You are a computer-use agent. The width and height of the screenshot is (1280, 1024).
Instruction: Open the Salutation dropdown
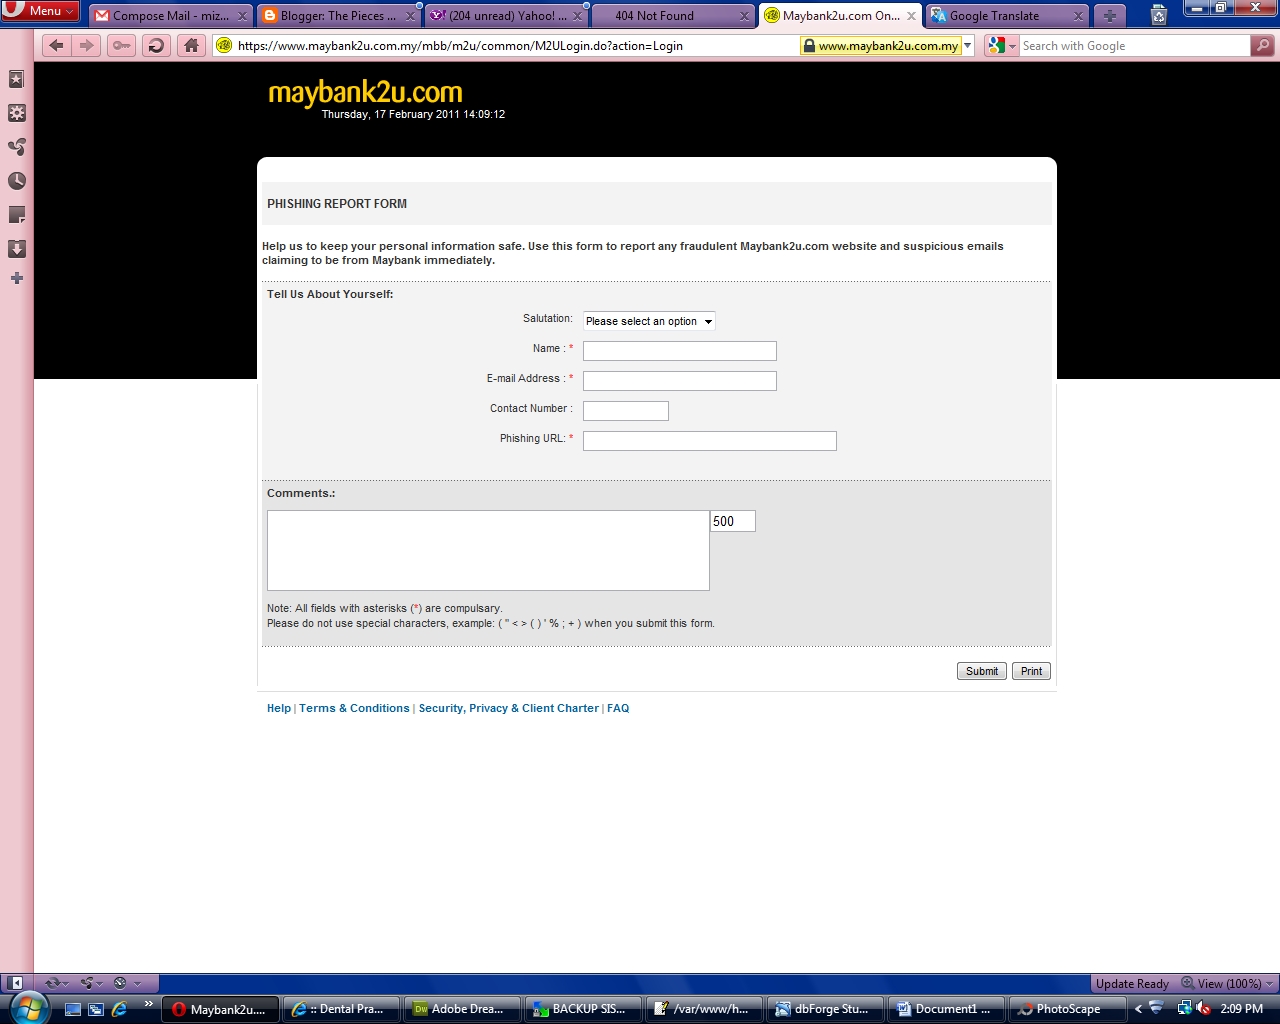click(x=649, y=321)
